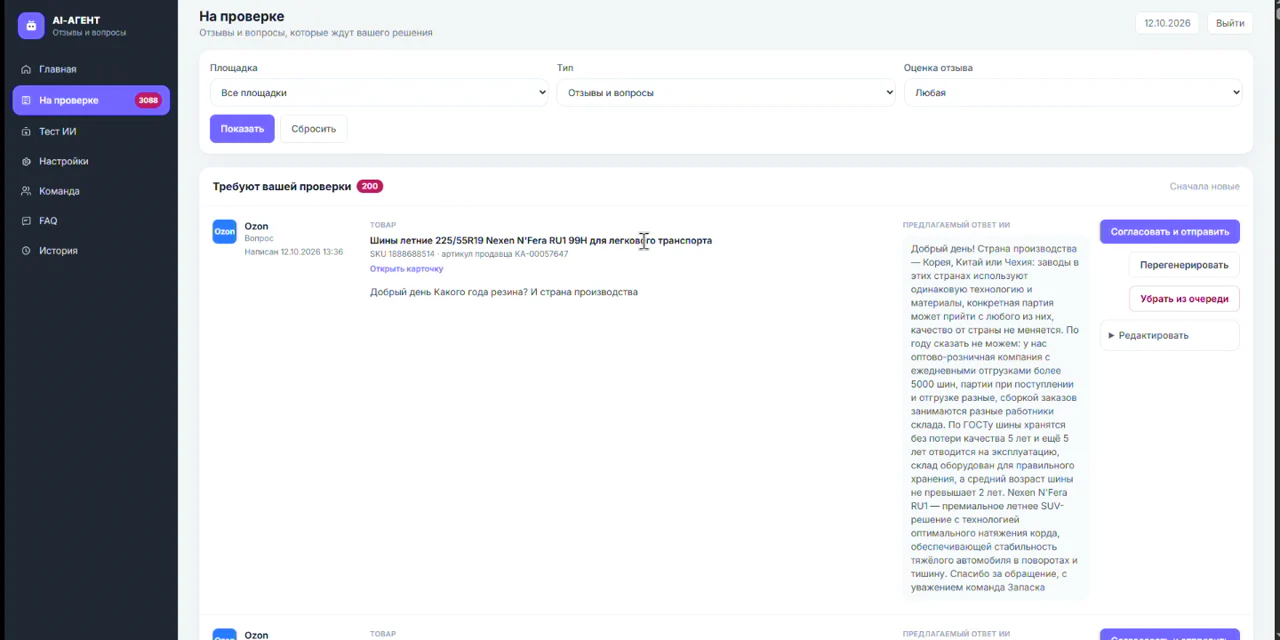Open the FAQ section
The height and width of the screenshot is (640, 1280).
tap(91, 221)
